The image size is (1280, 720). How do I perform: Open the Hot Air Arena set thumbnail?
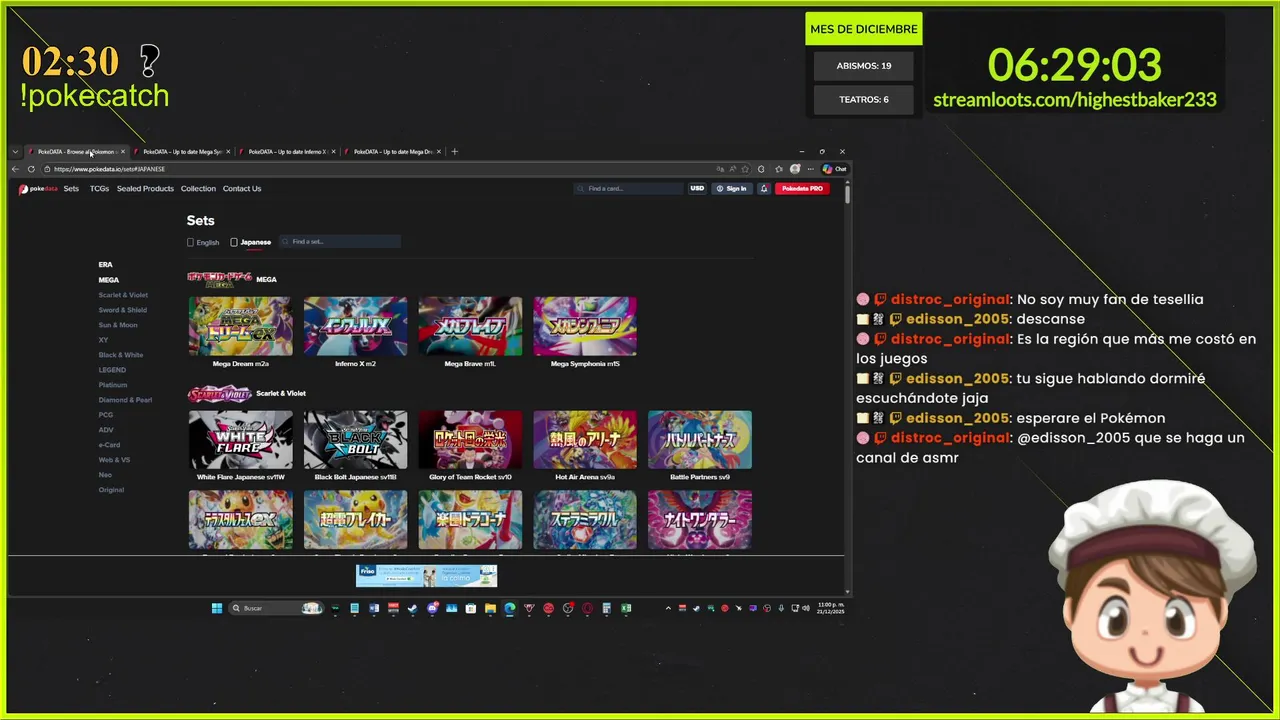point(585,440)
